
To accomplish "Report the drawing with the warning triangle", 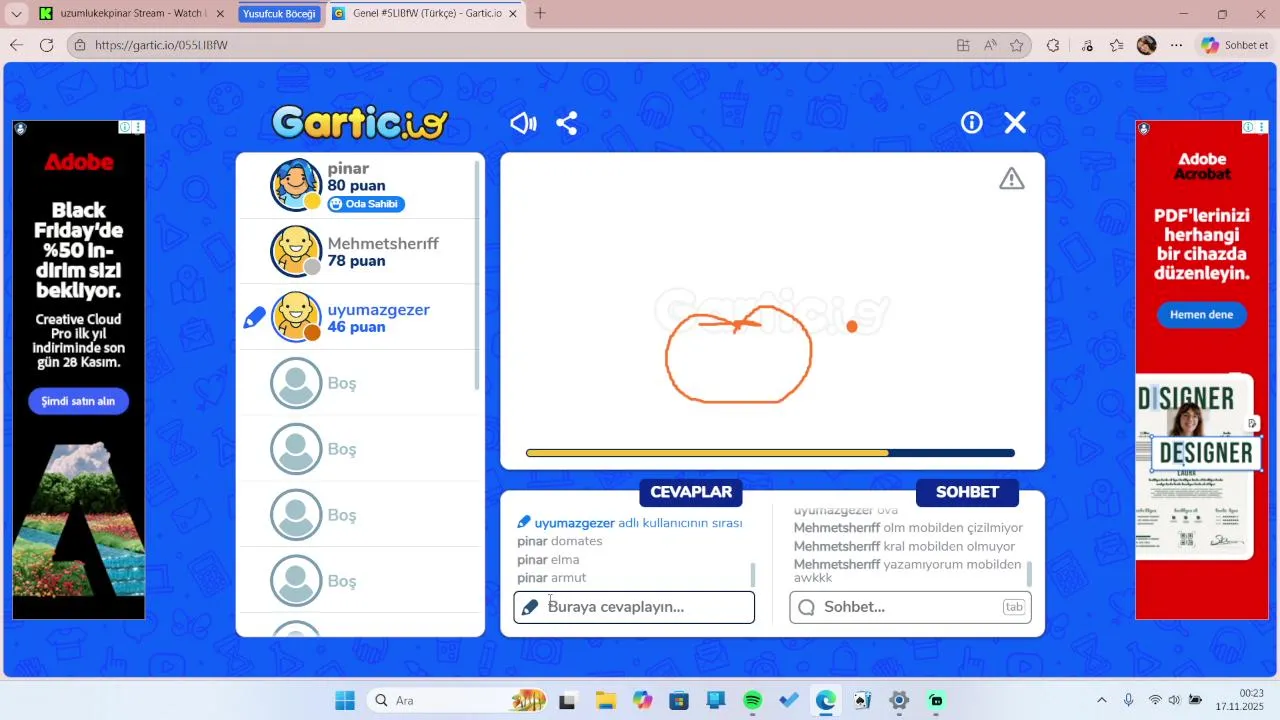I will 1012,179.
